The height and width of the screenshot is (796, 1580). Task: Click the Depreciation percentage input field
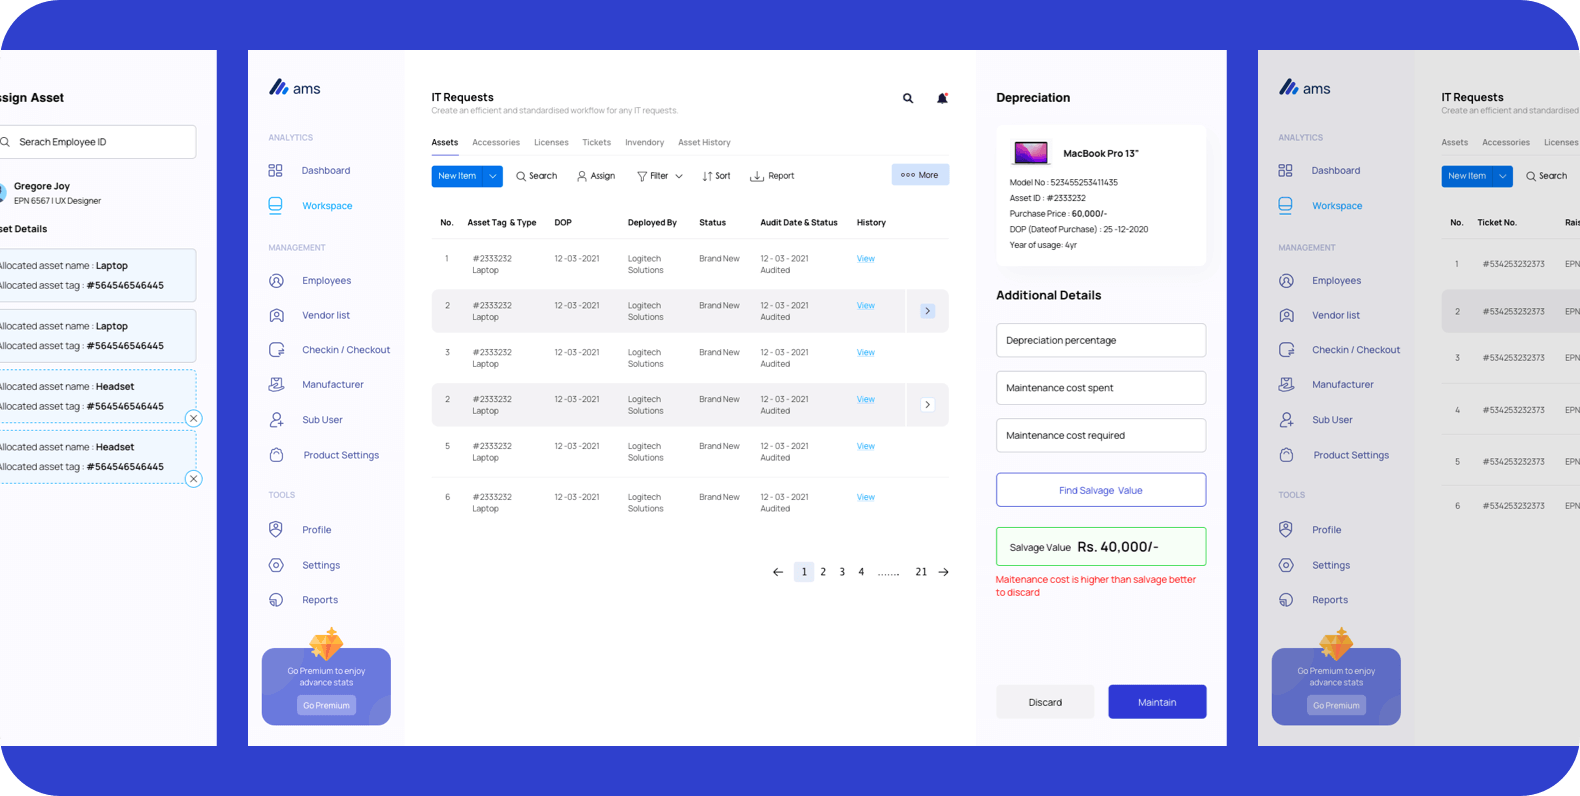coord(1100,340)
